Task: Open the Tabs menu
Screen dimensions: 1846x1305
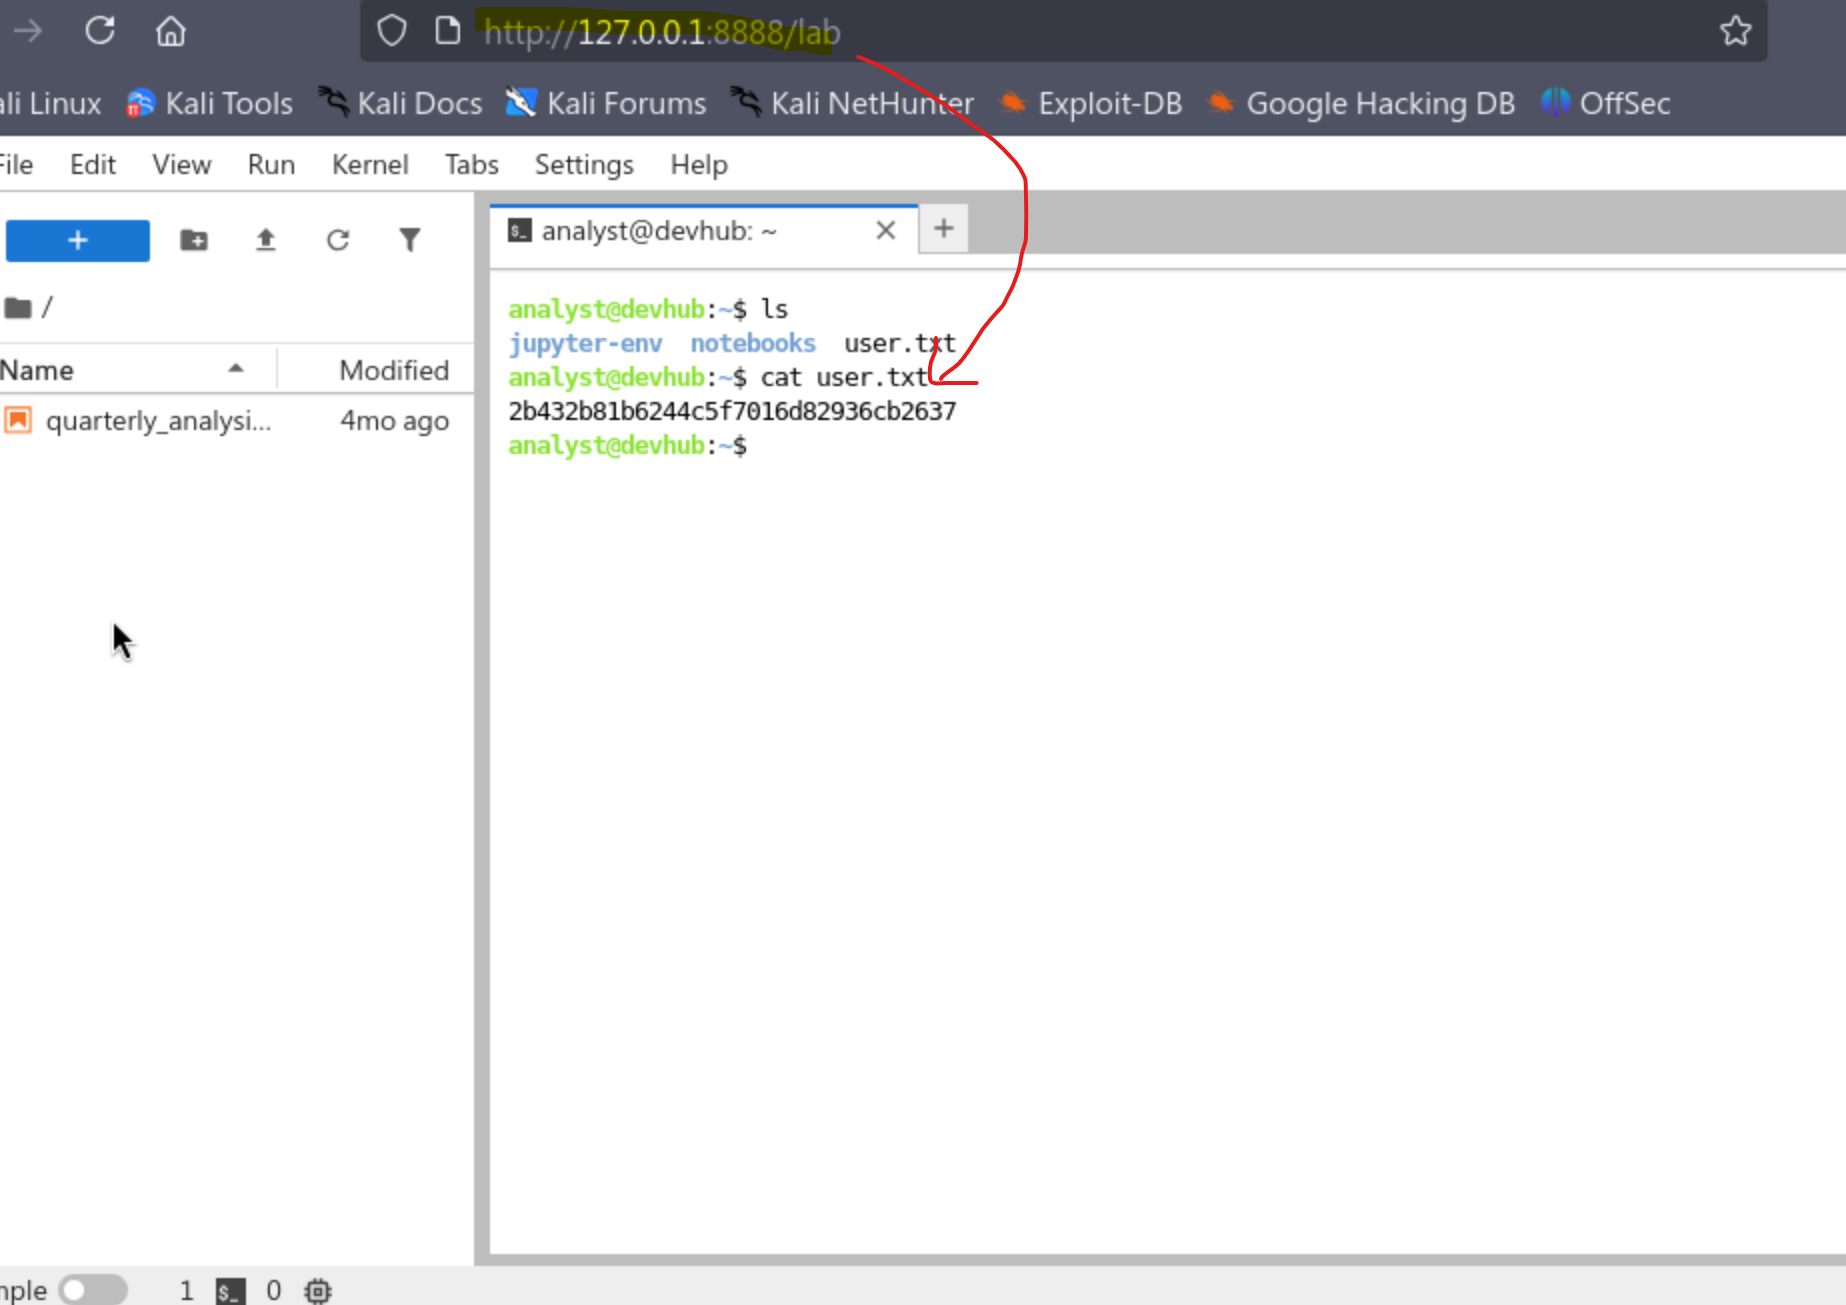Action: pyautogui.click(x=471, y=164)
